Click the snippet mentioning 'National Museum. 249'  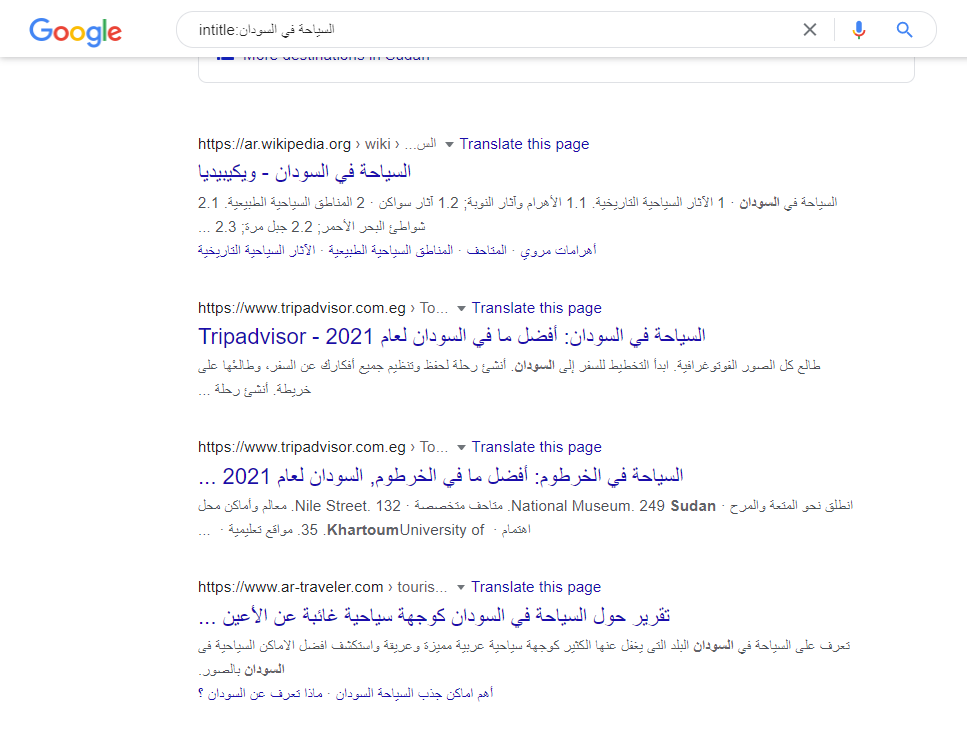[525, 518]
